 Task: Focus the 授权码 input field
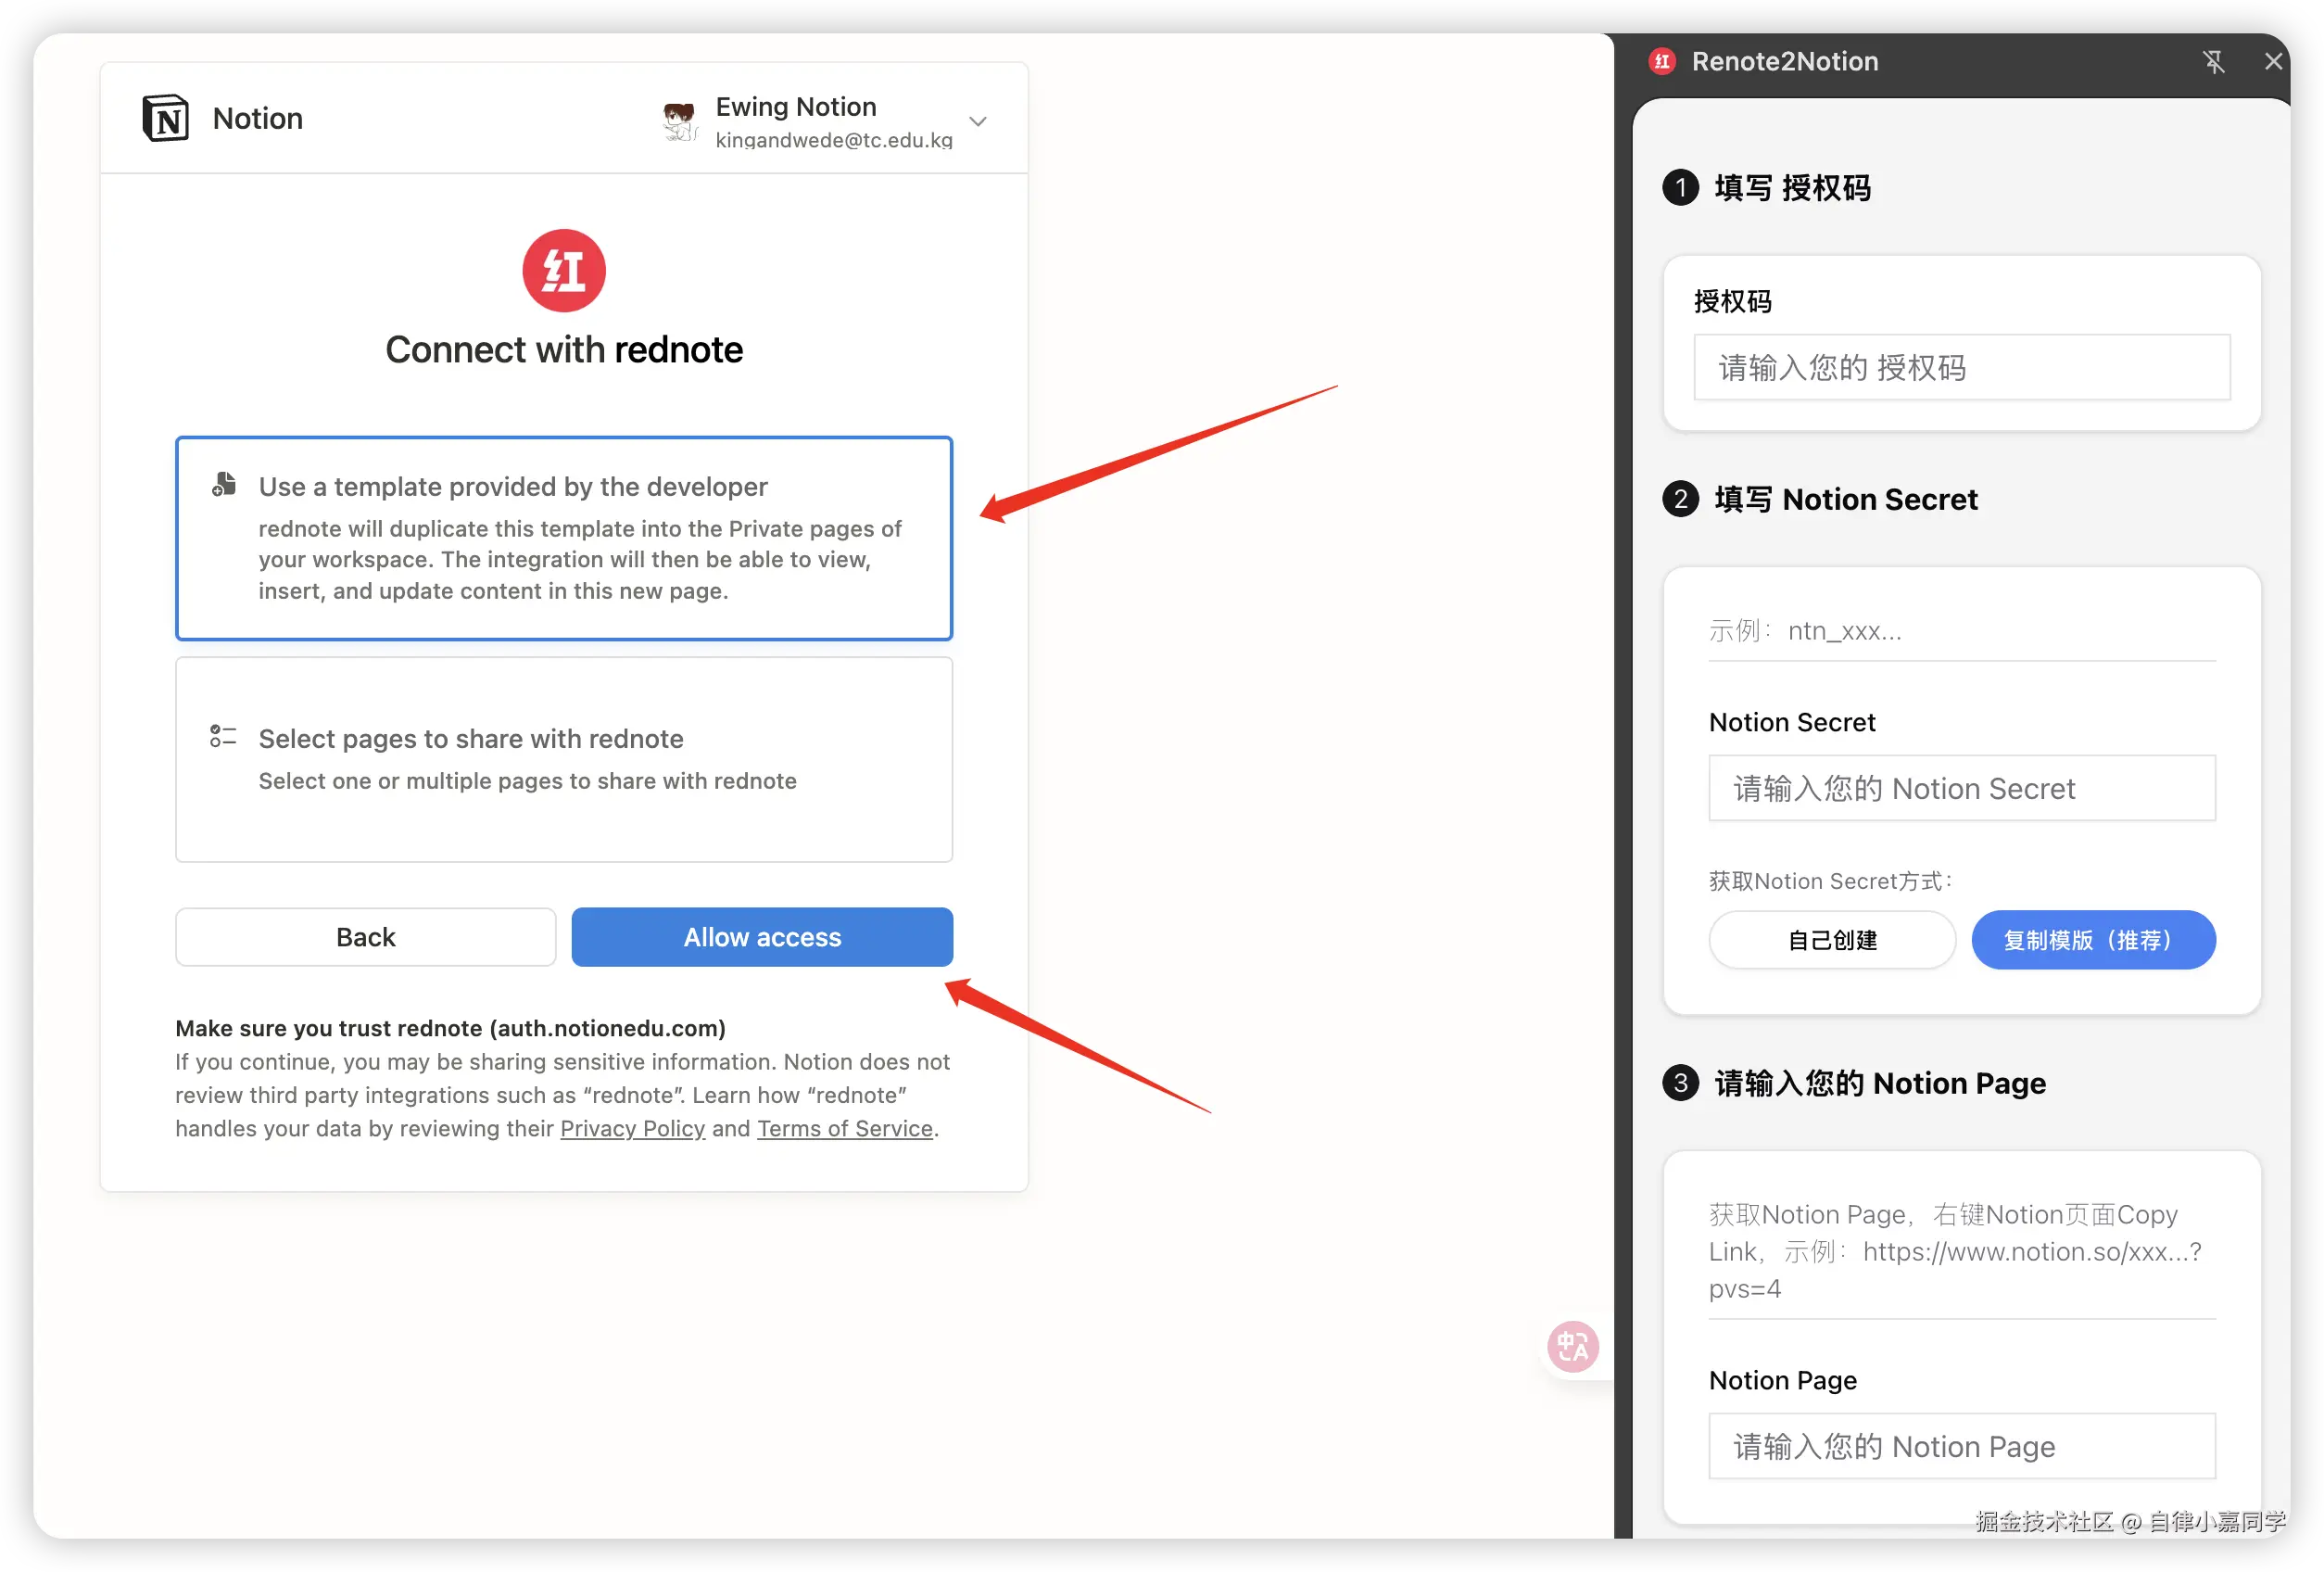pos(1961,368)
